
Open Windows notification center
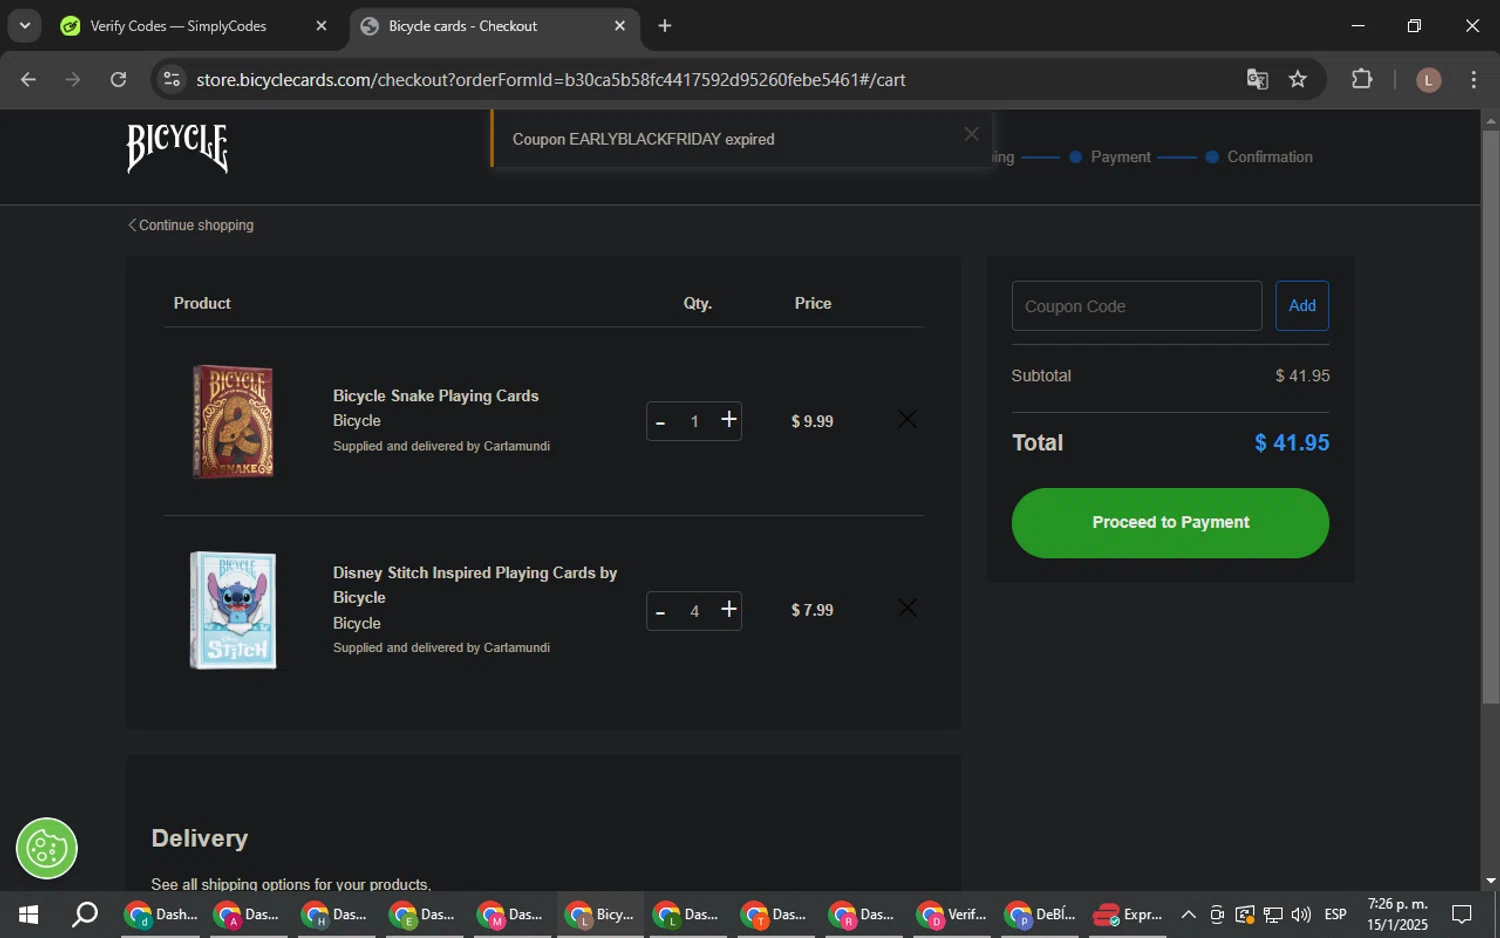[x=1462, y=914]
